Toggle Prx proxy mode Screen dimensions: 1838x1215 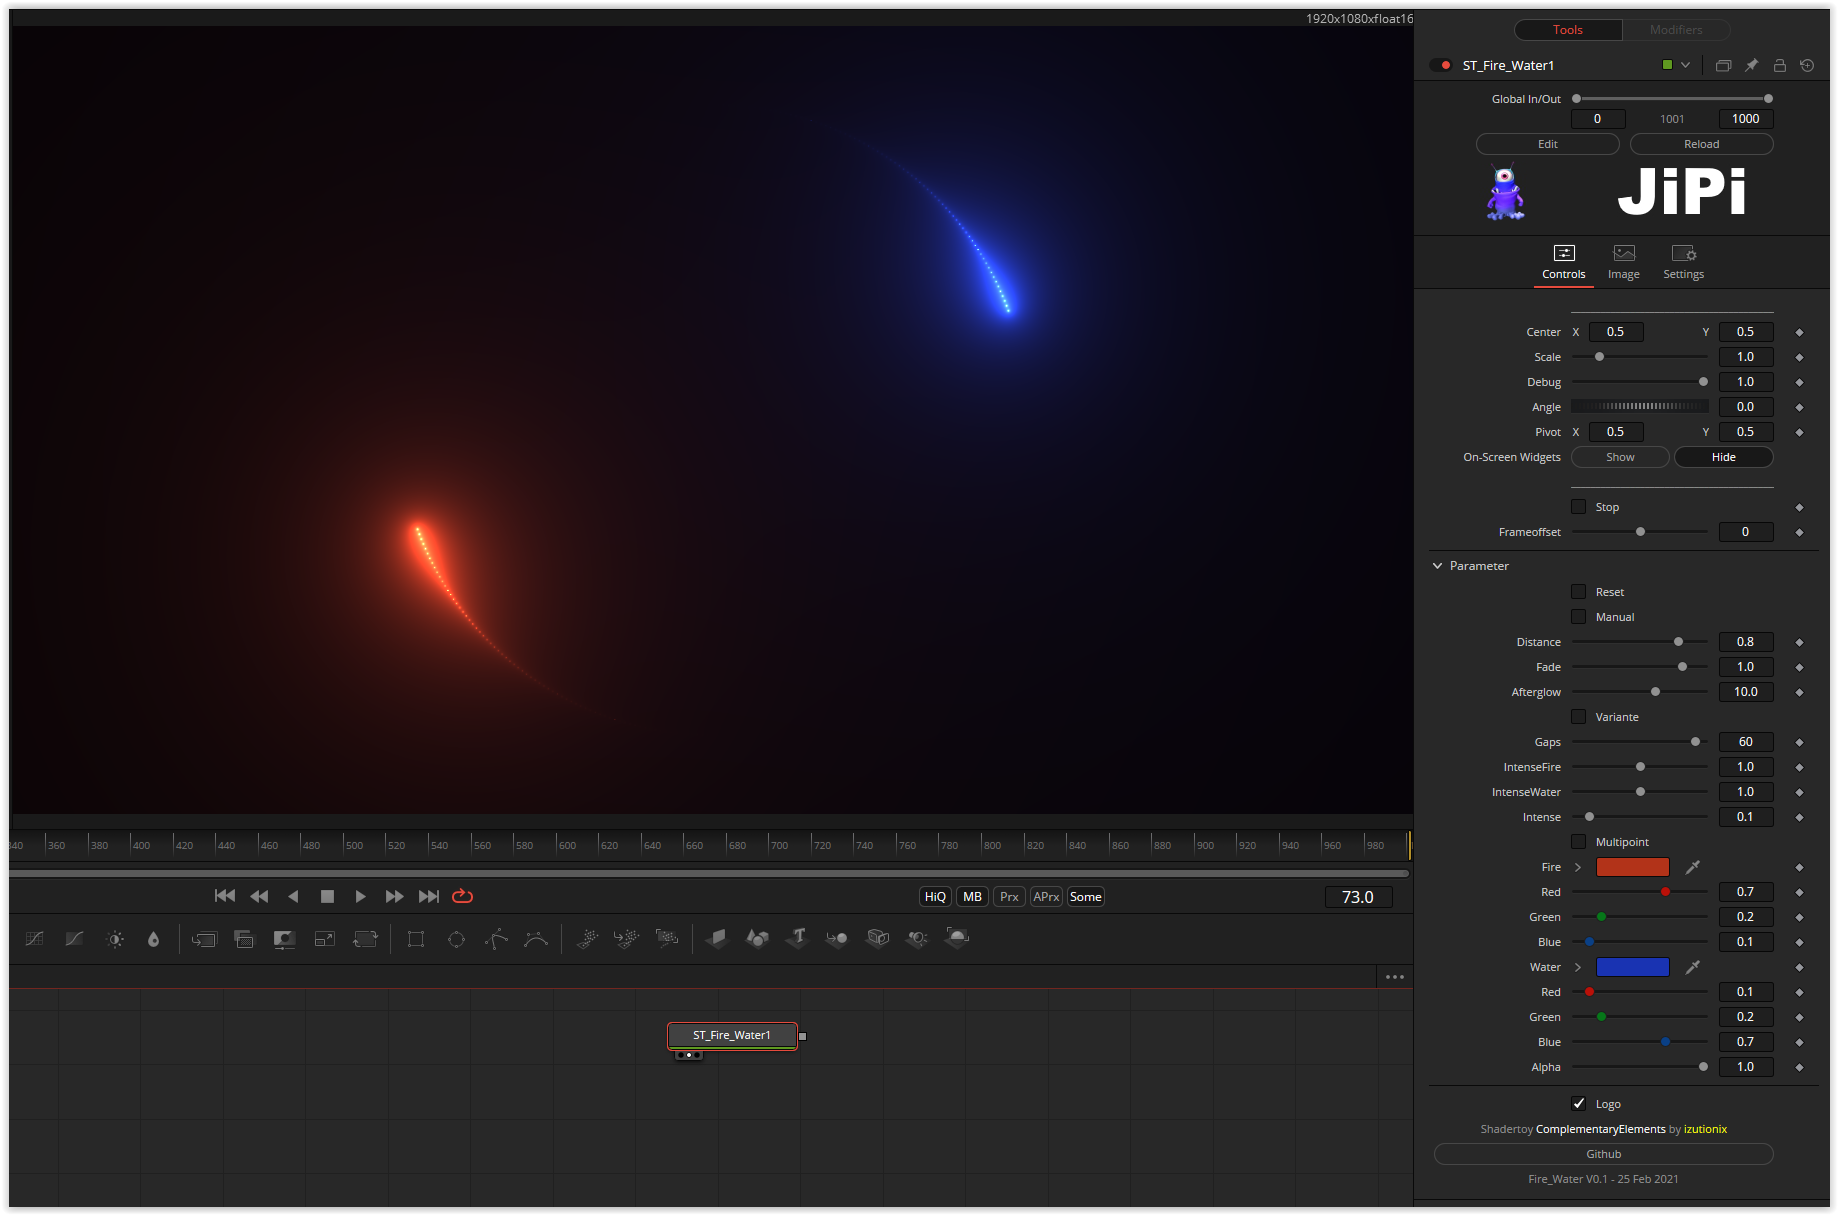click(1009, 897)
